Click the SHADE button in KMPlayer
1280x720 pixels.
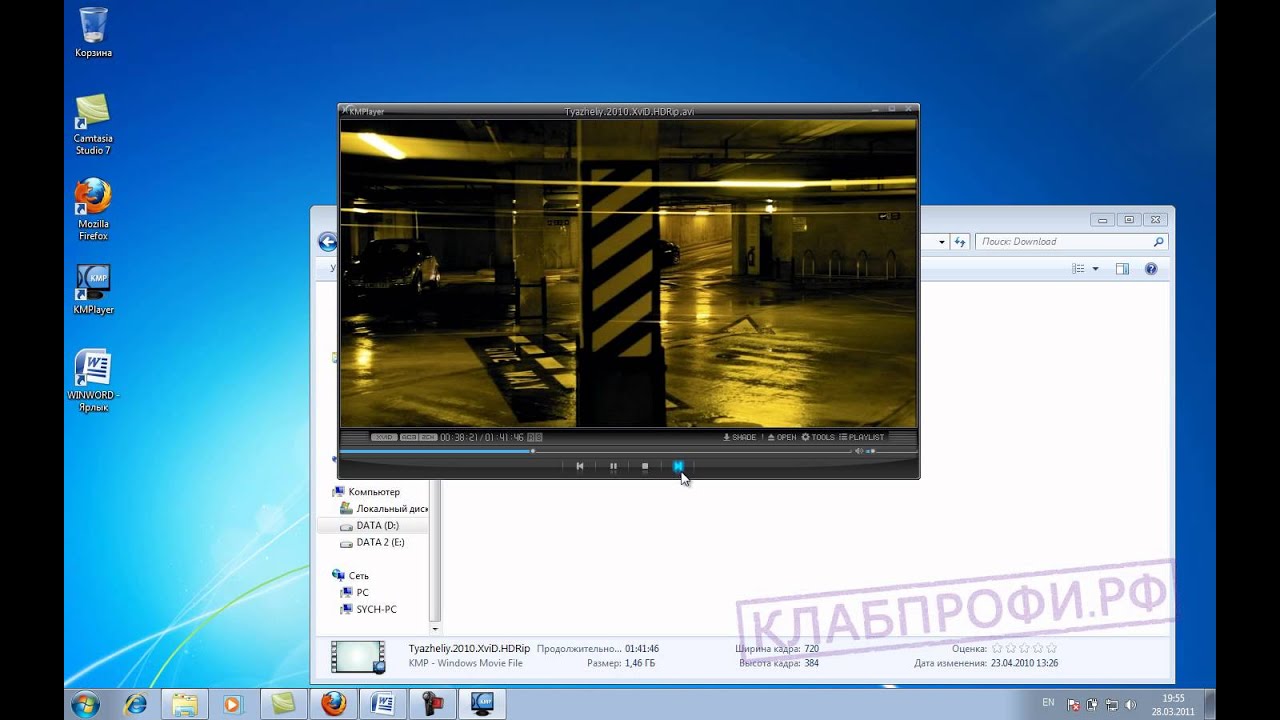click(x=739, y=437)
